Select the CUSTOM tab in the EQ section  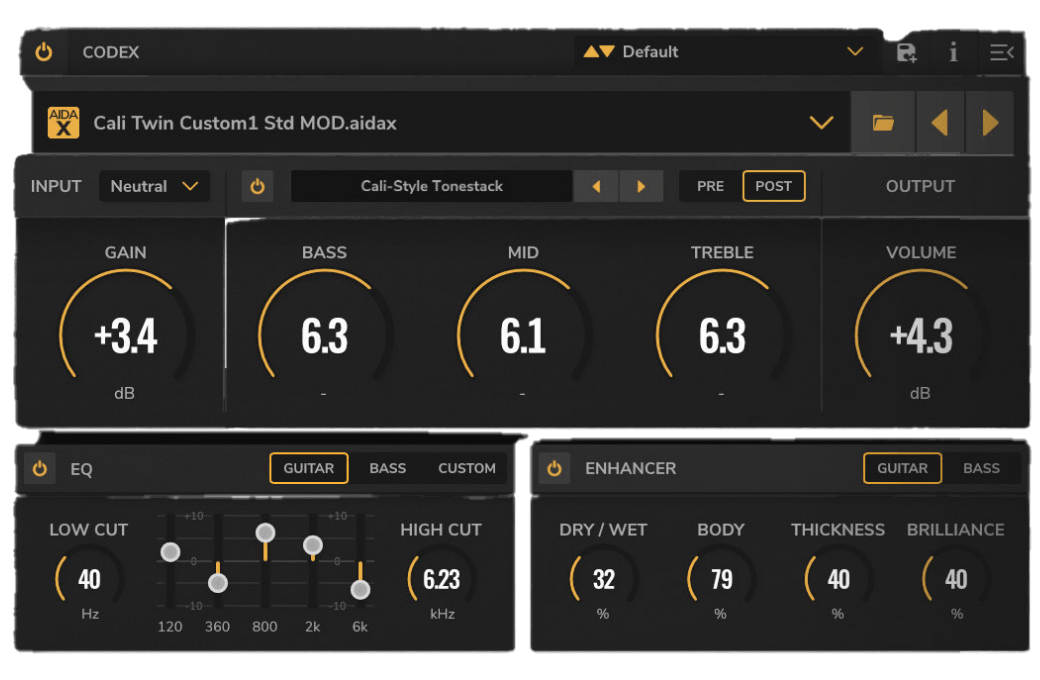[467, 468]
